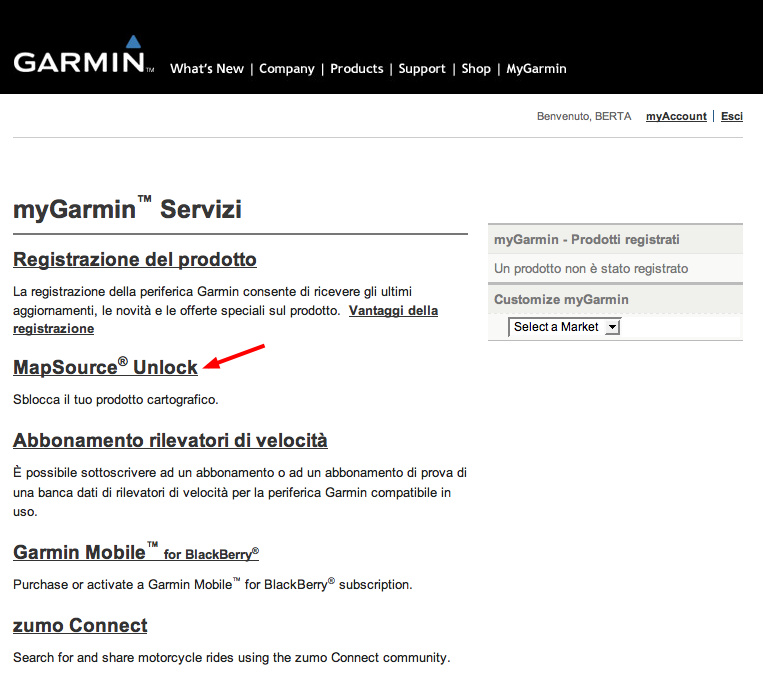Screen dimensions: 763x689
Task: Click the zumo Connect community description text
Action: [x=232, y=657]
